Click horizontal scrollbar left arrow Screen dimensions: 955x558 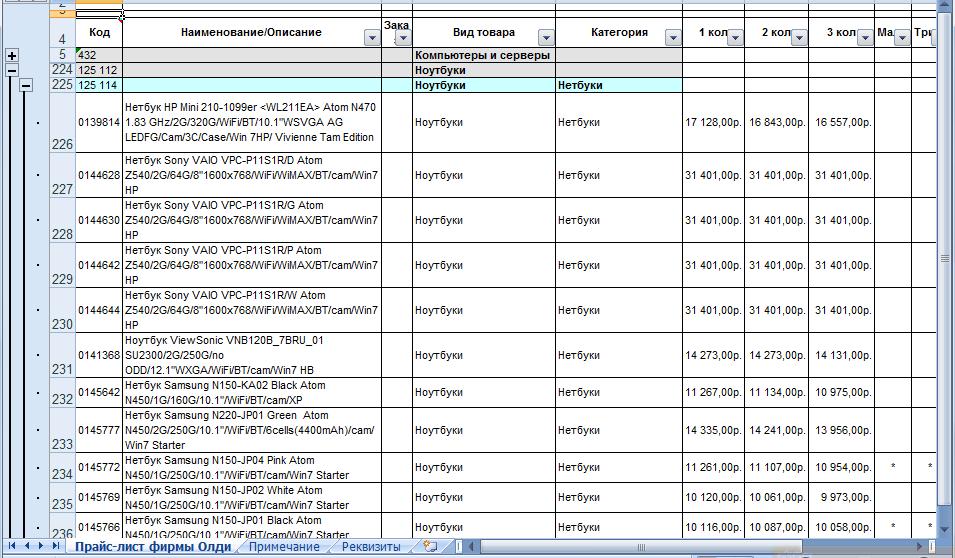471,546
